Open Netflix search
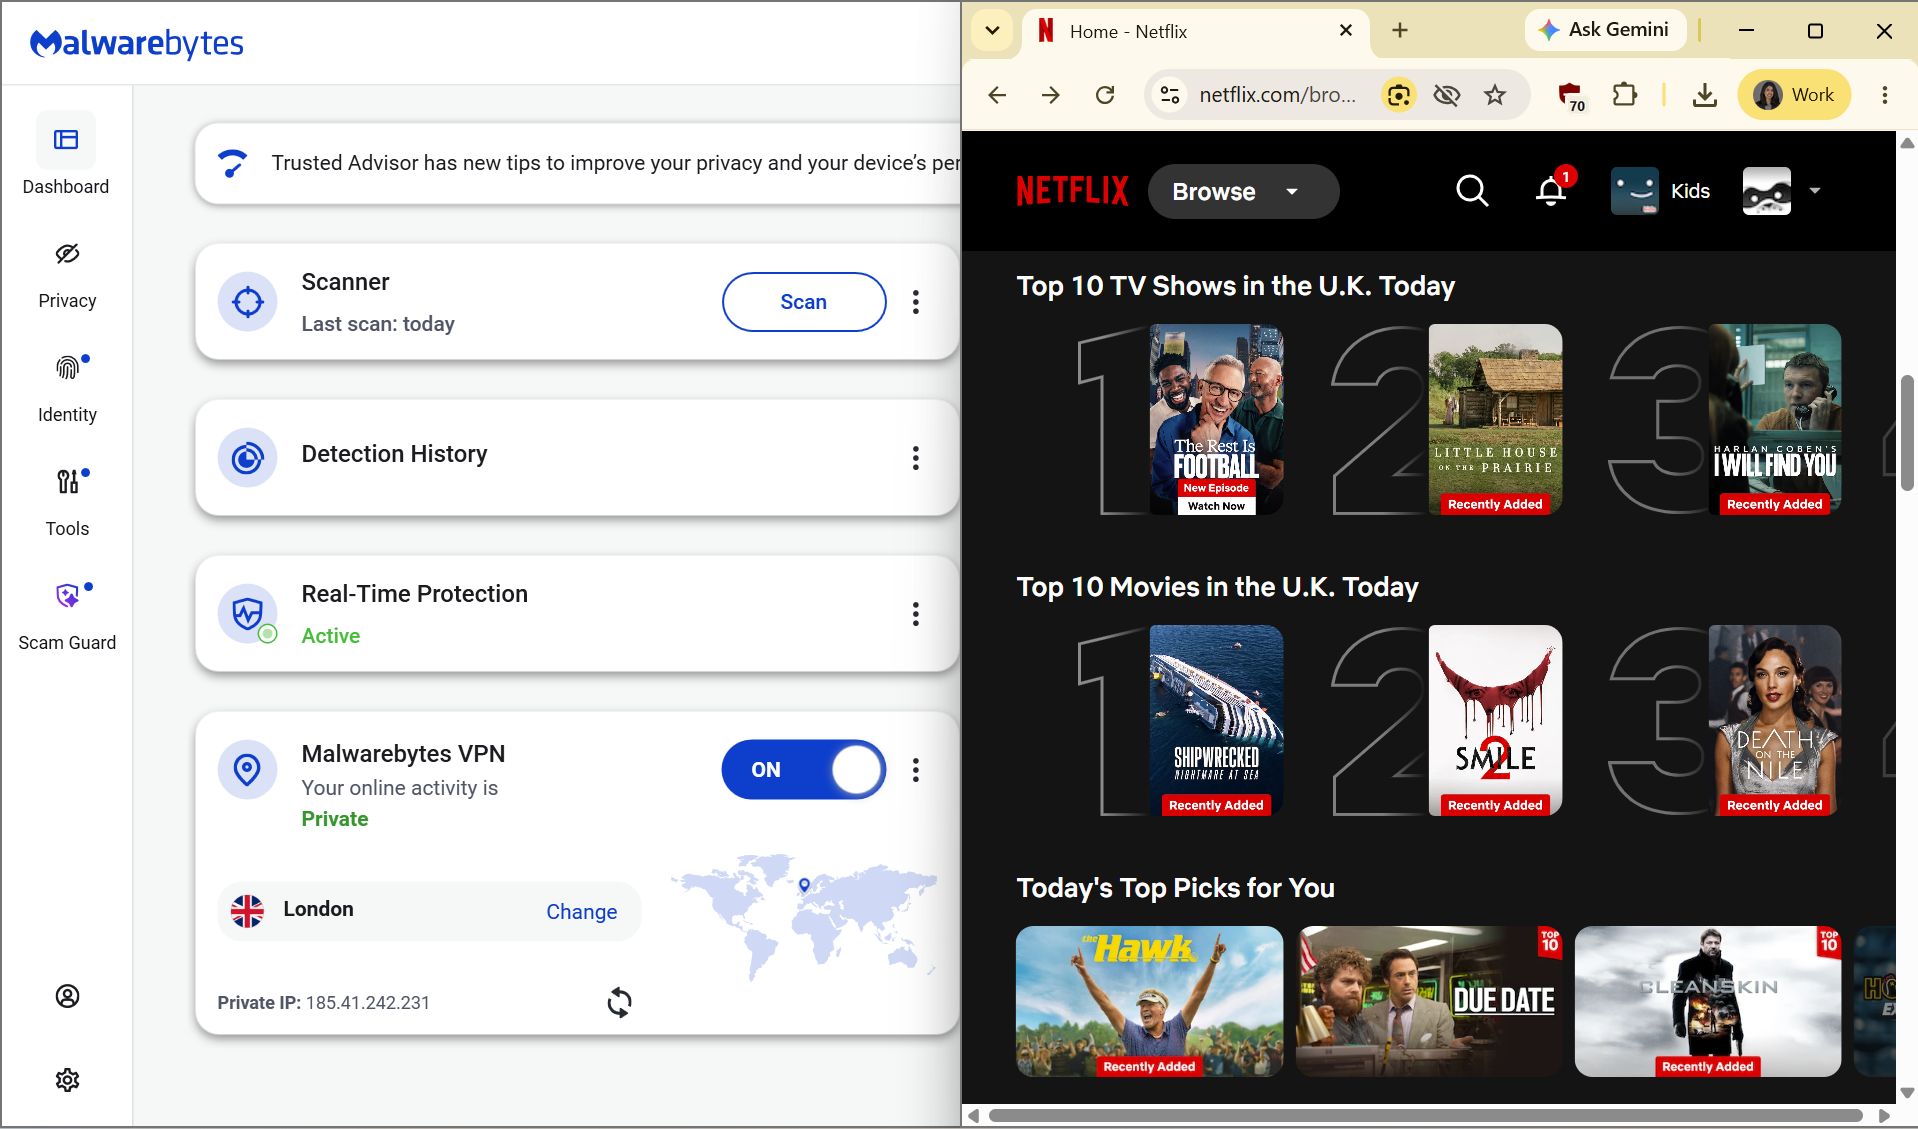 (x=1472, y=191)
